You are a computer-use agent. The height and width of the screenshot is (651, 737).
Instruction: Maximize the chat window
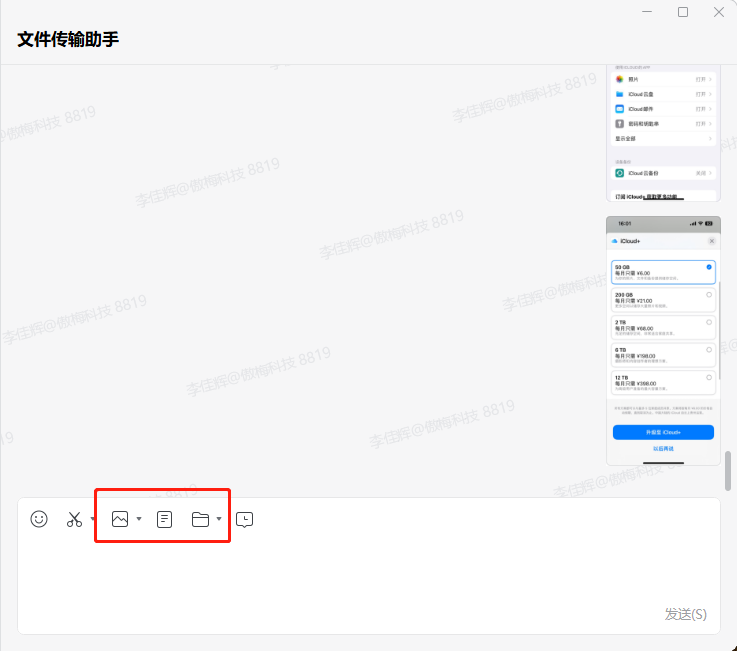point(683,12)
